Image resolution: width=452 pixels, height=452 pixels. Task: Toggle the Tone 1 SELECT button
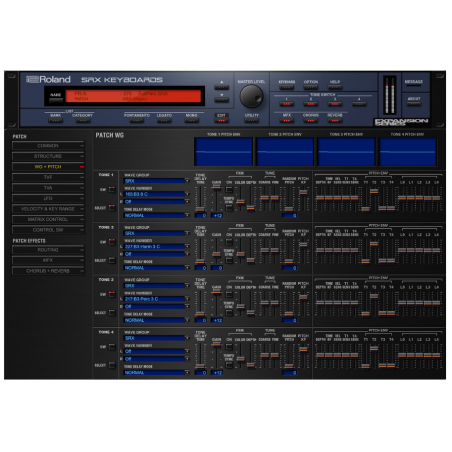tap(112, 208)
